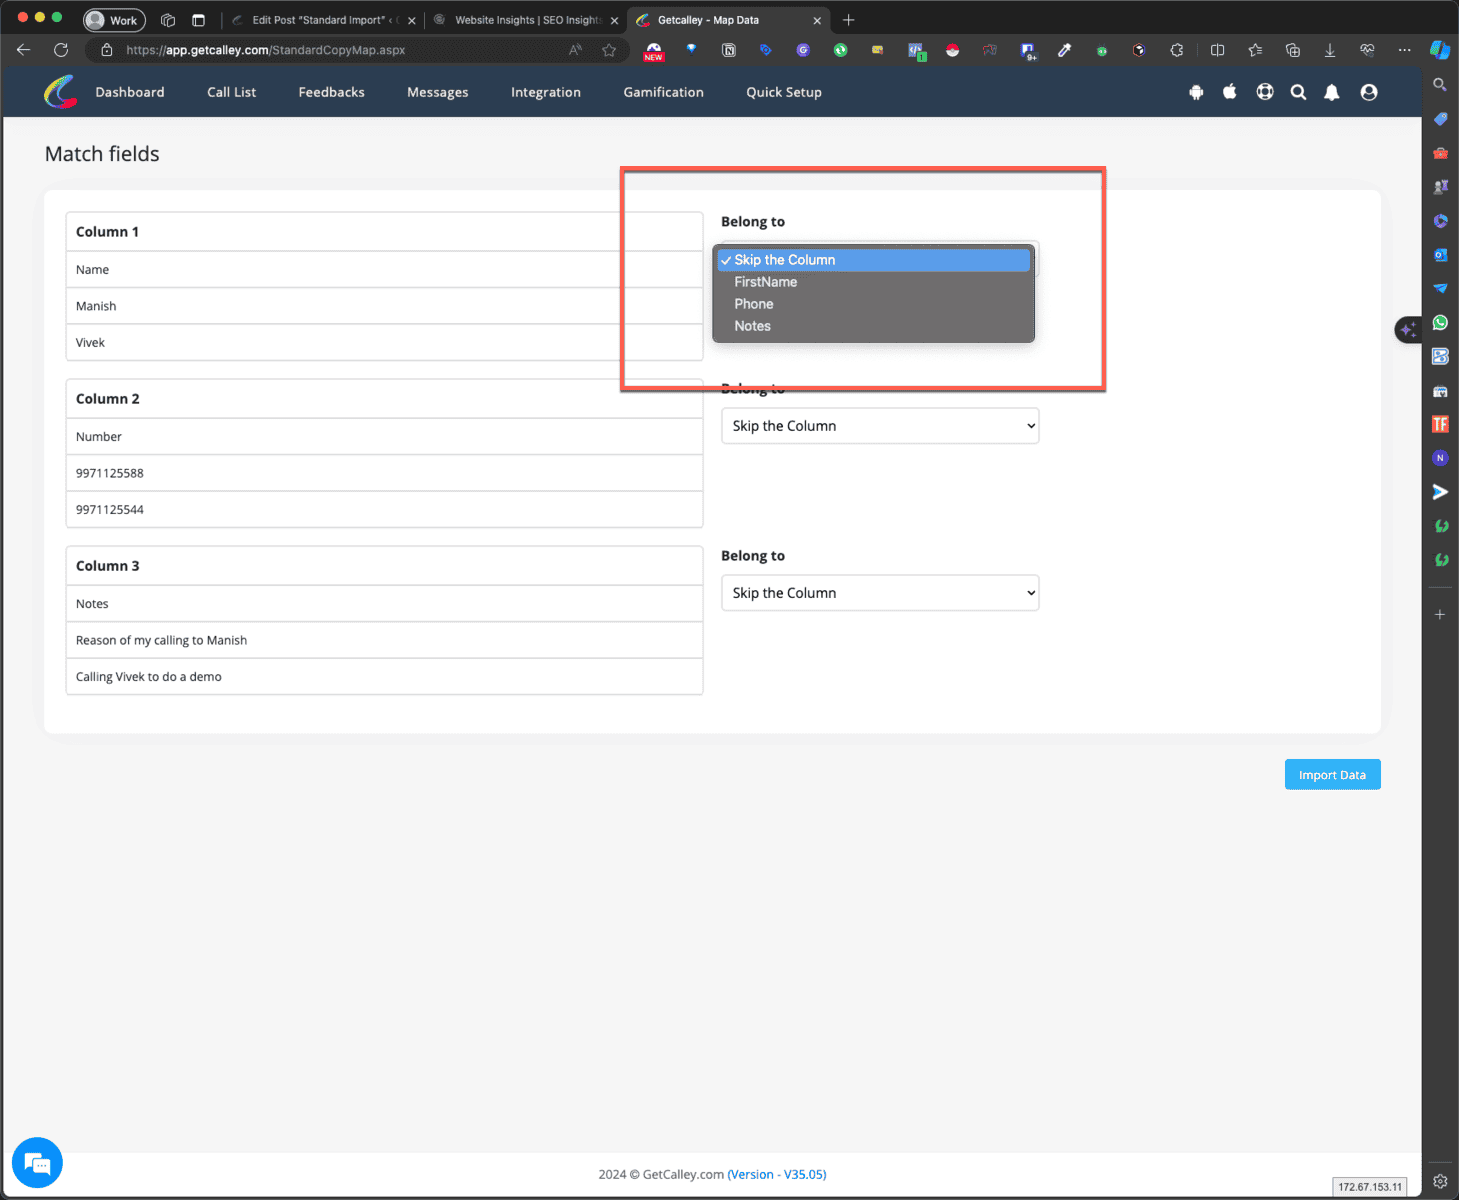This screenshot has width=1459, height=1200.
Task: Open the notifications bell
Action: [1332, 92]
